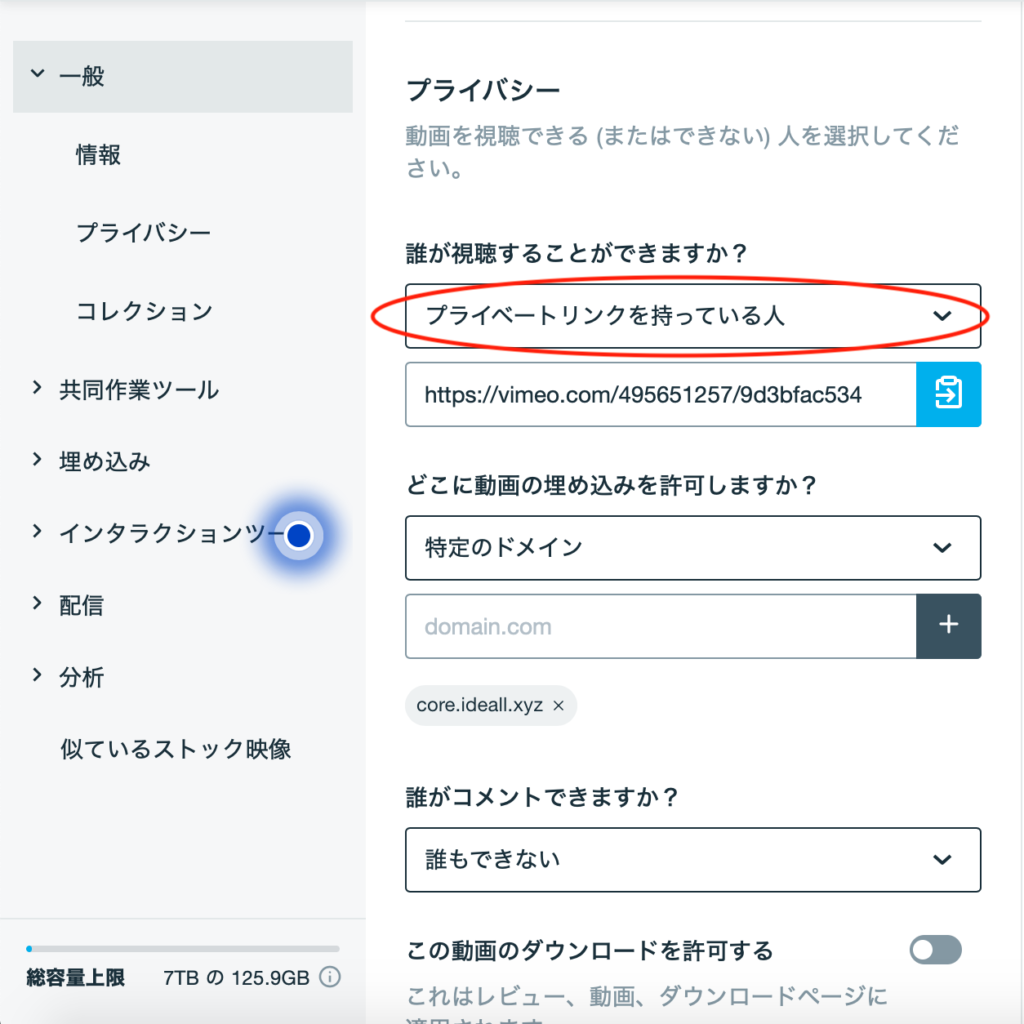Remove the core.ideall.xyz domain tag
Viewport: 1024px width, 1024px height.
[x=559, y=706]
